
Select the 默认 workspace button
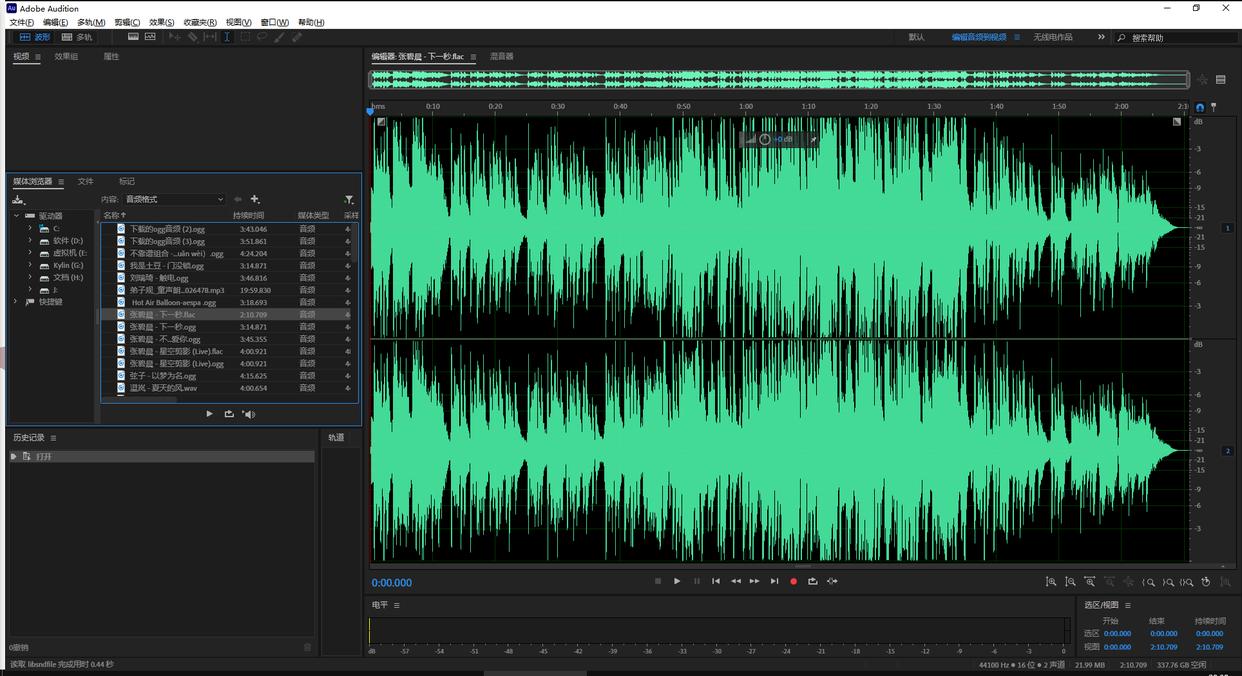tap(916, 37)
